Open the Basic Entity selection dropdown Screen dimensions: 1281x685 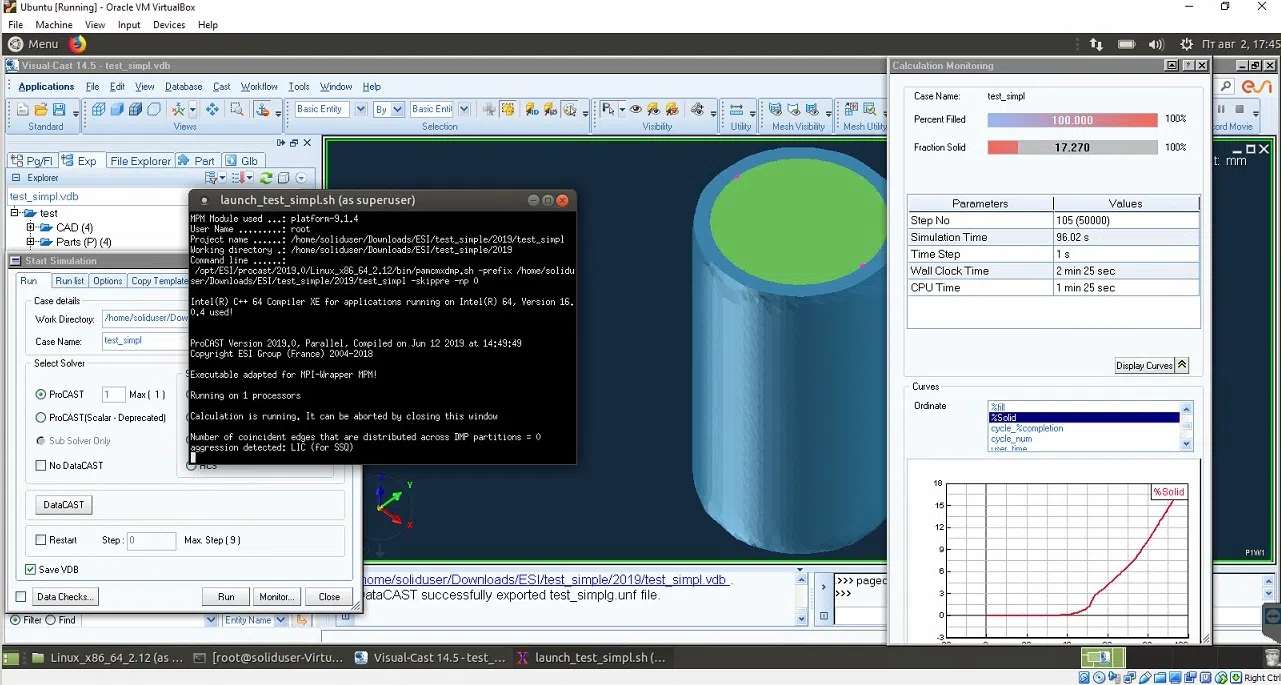click(x=359, y=109)
